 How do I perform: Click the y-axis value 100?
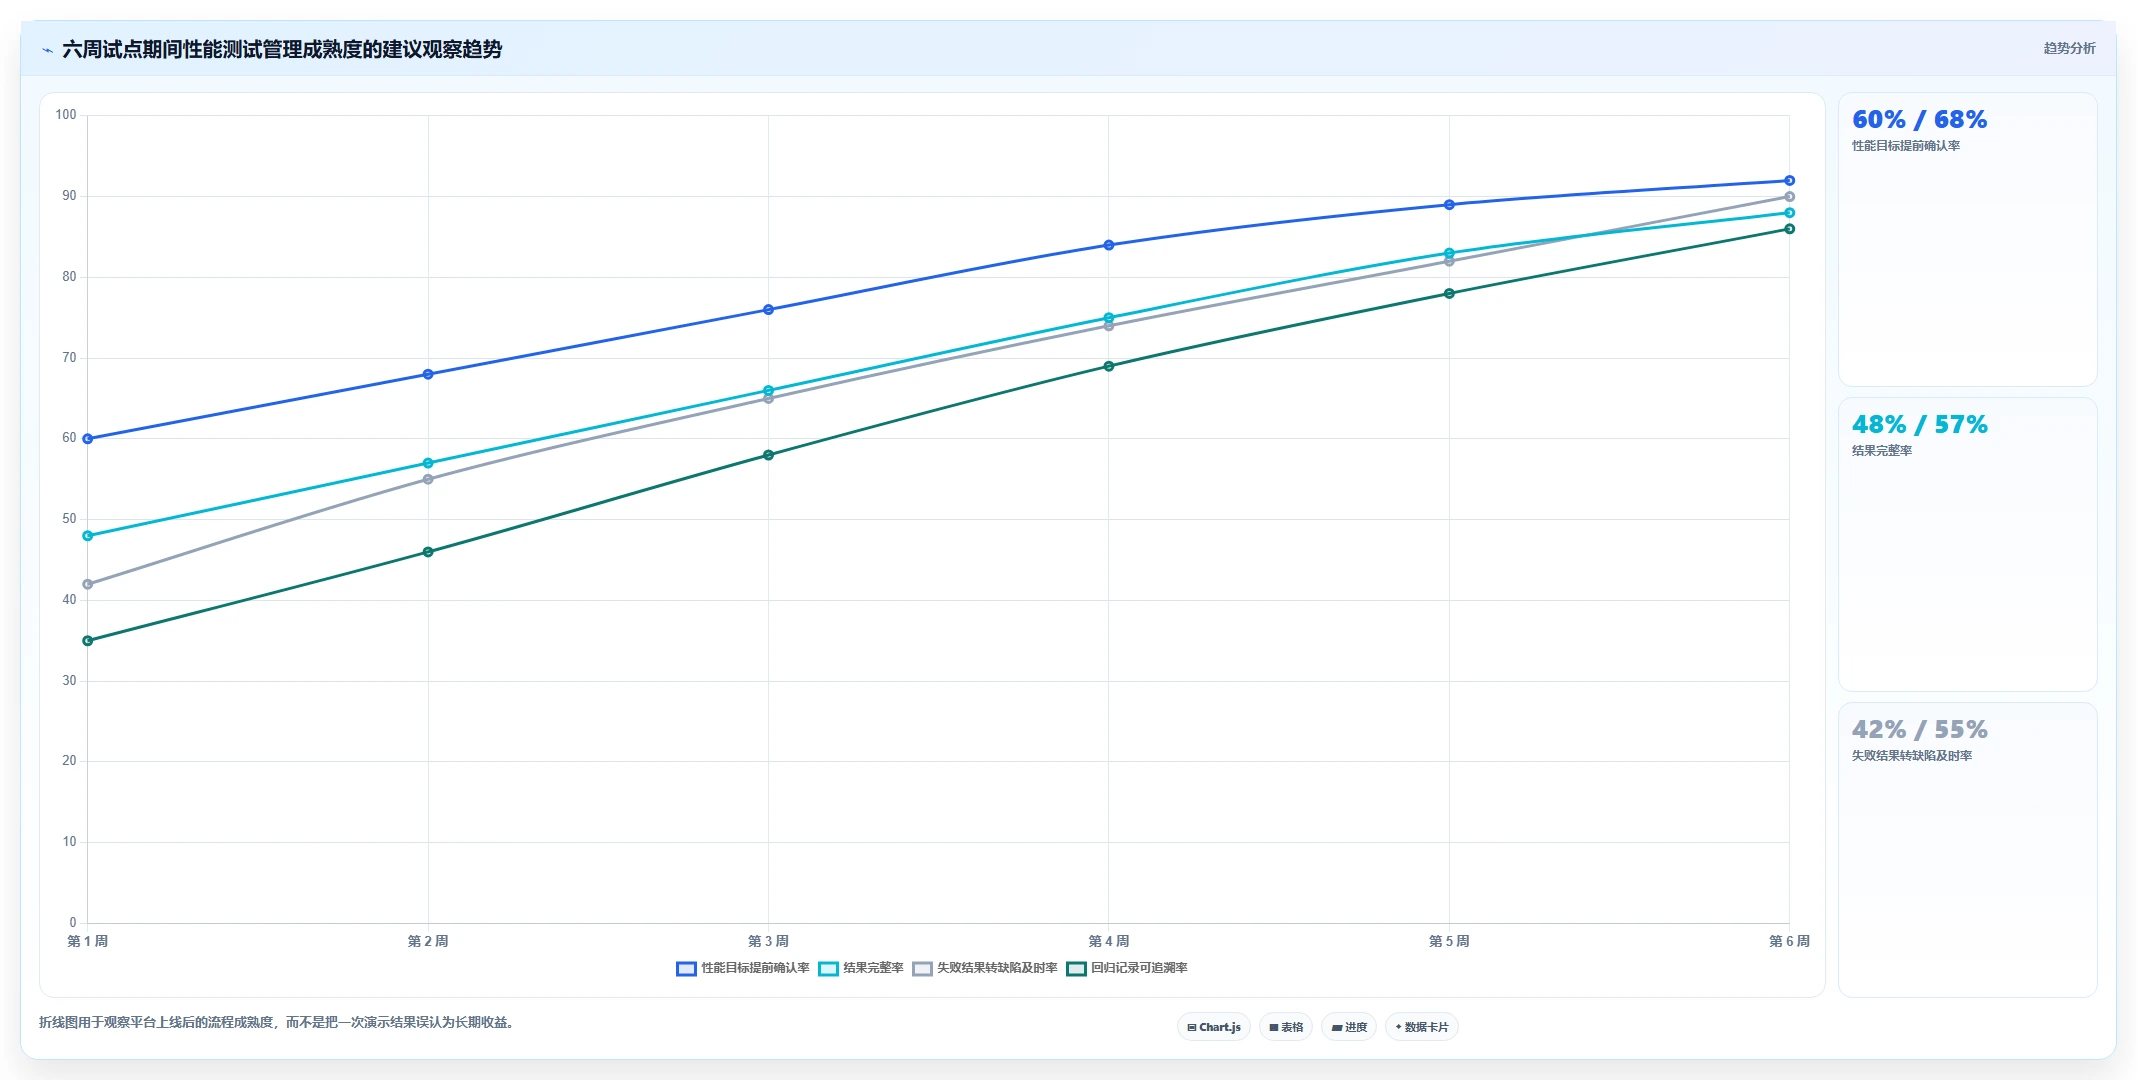tap(66, 115)
